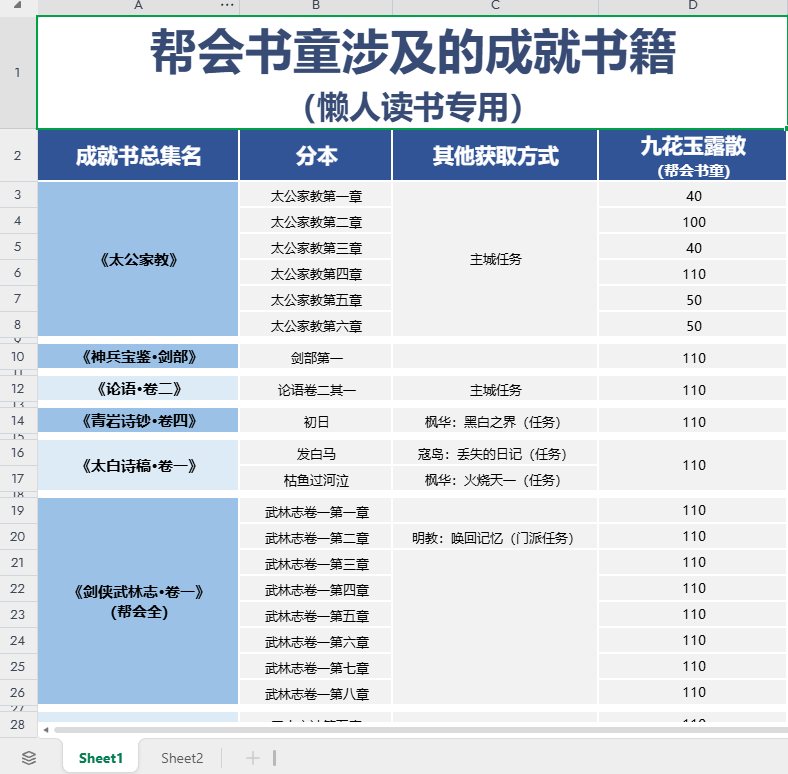Open column A's three-dot options
The width and height of the screenshot is (788, 774).
[x=227, y=5]
